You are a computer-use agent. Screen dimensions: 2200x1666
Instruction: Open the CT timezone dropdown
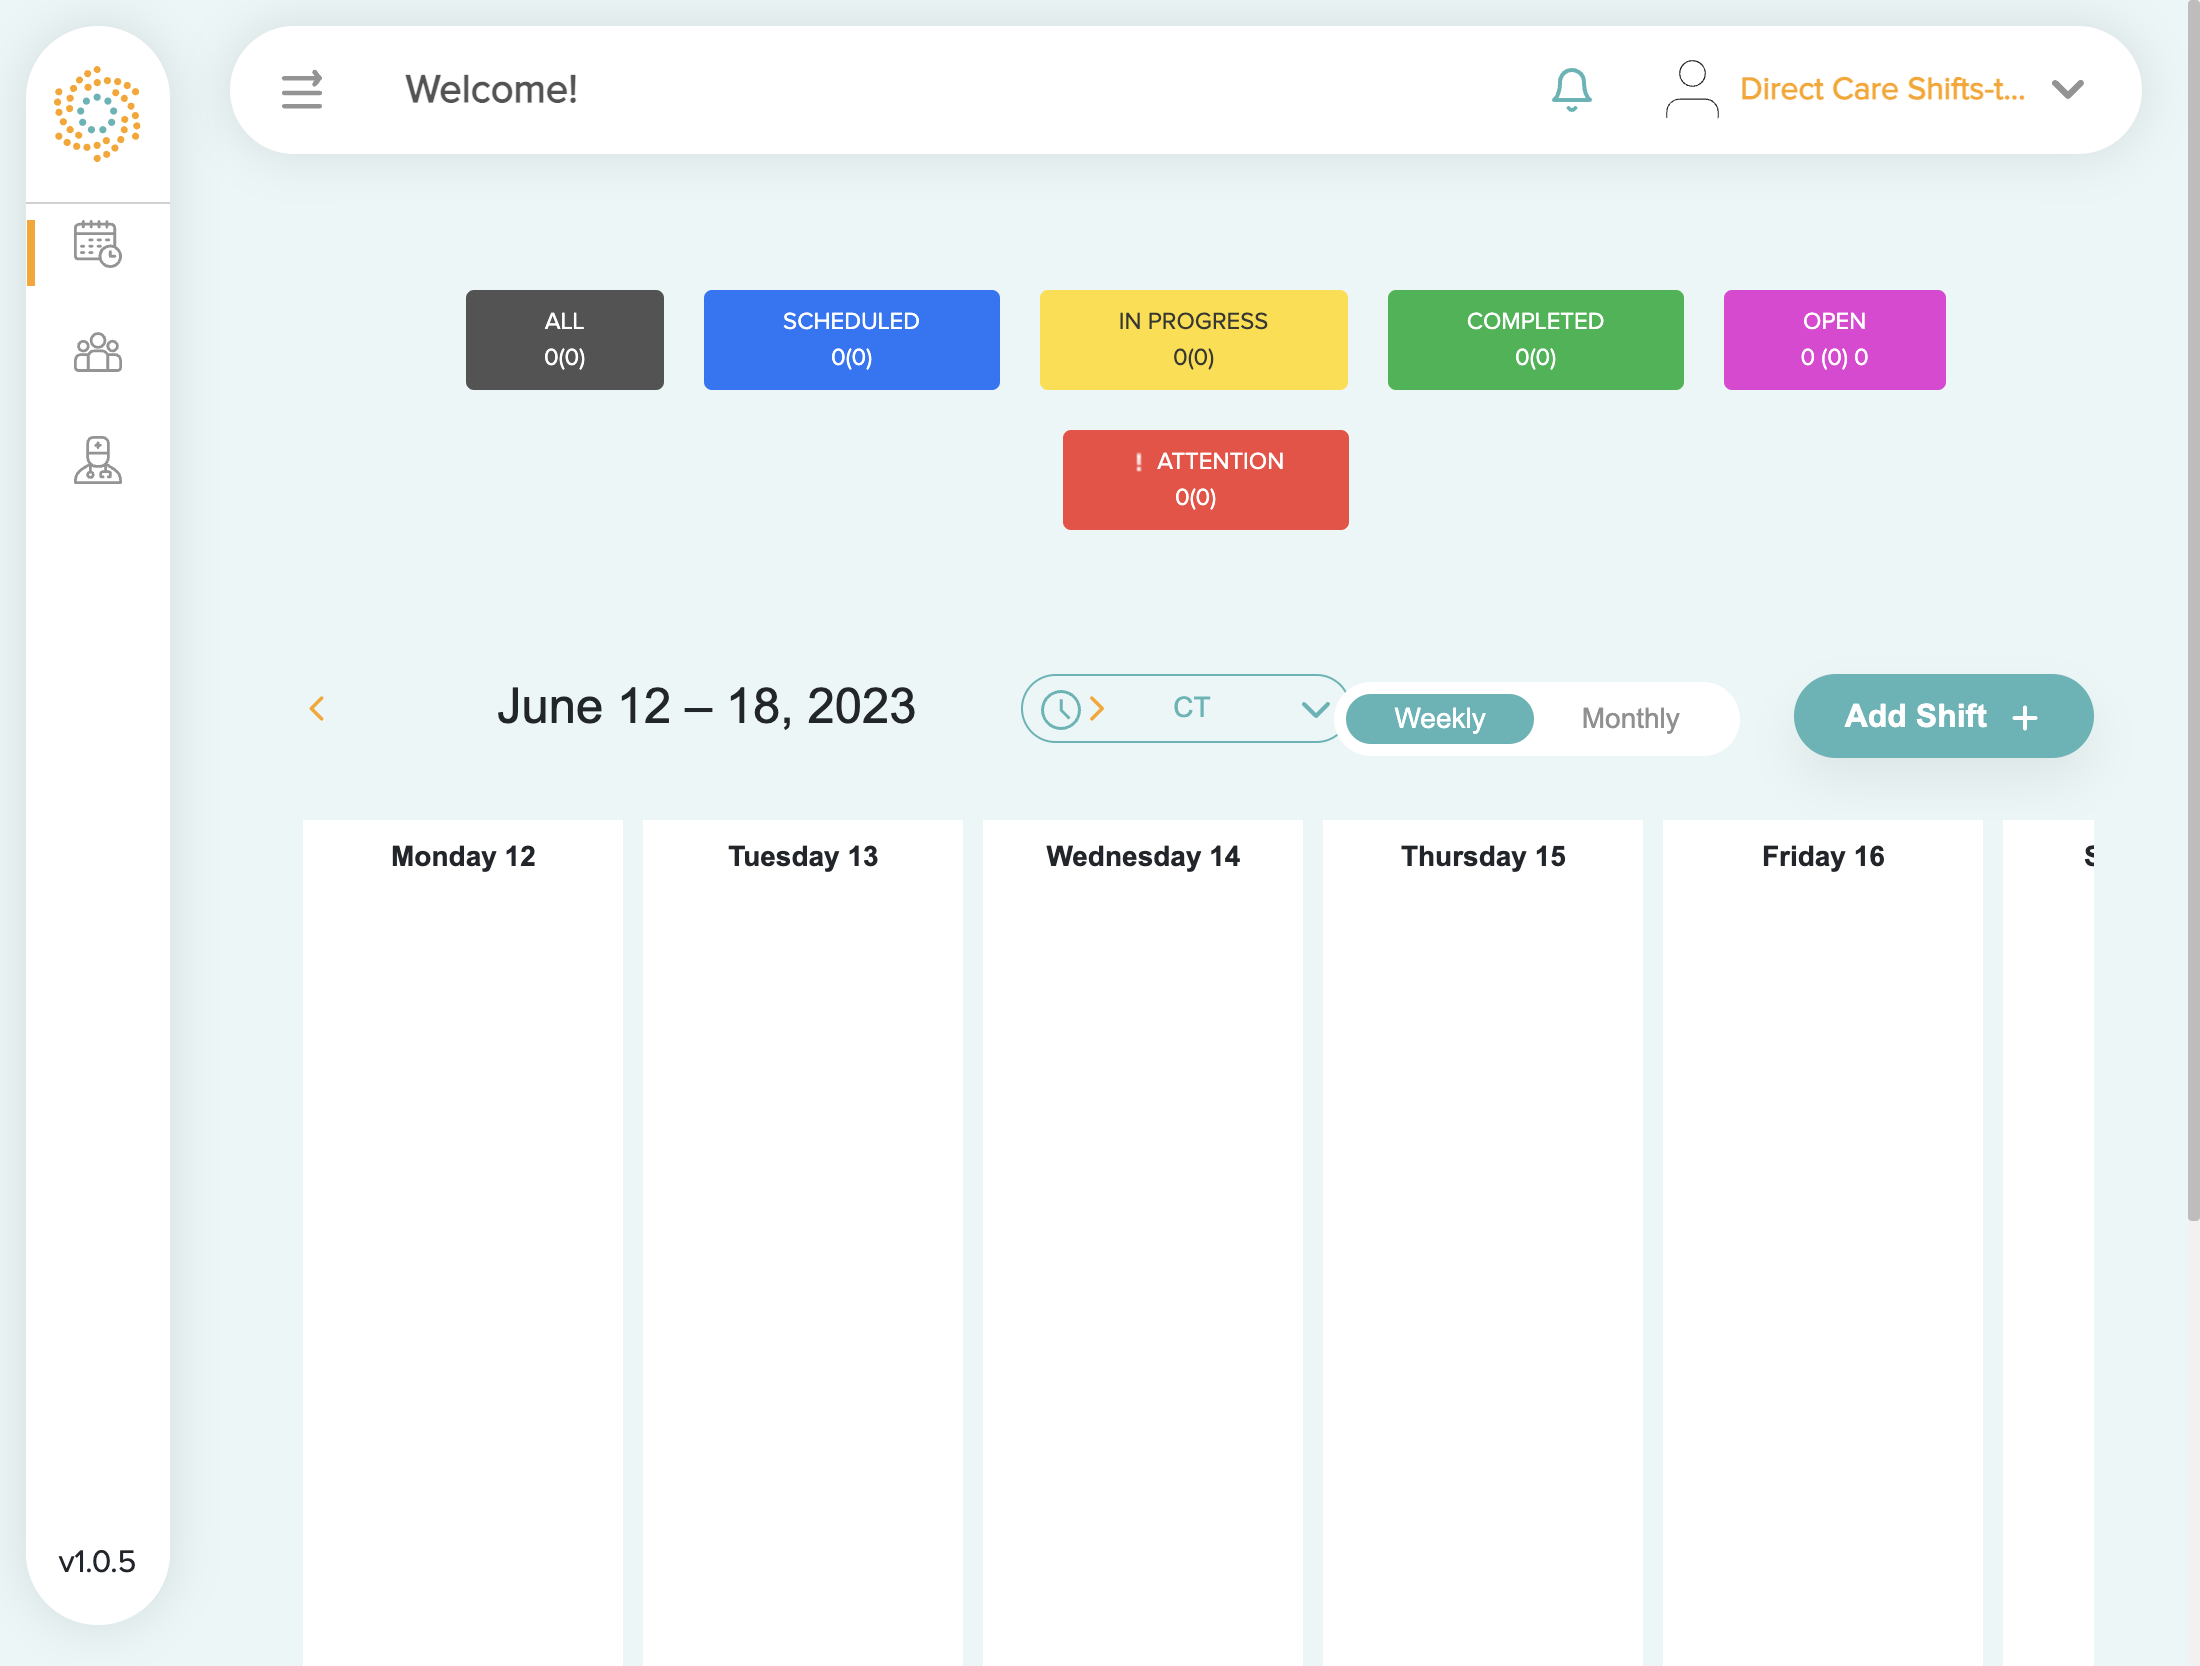point(1185,708)
